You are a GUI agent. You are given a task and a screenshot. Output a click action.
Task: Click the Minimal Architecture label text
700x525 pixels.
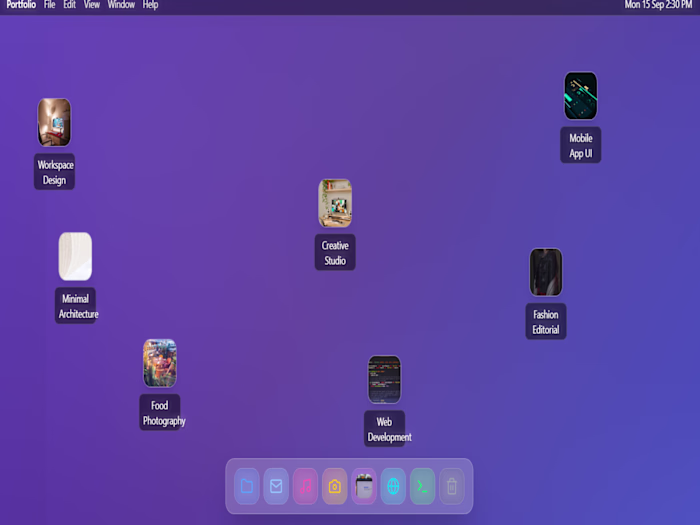pyautogui.click(x=77, y=306)
